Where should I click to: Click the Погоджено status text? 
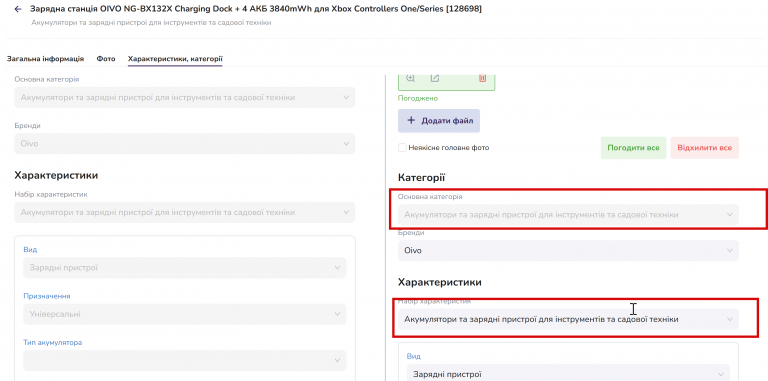pyautogui.click(x=418, y=98)
